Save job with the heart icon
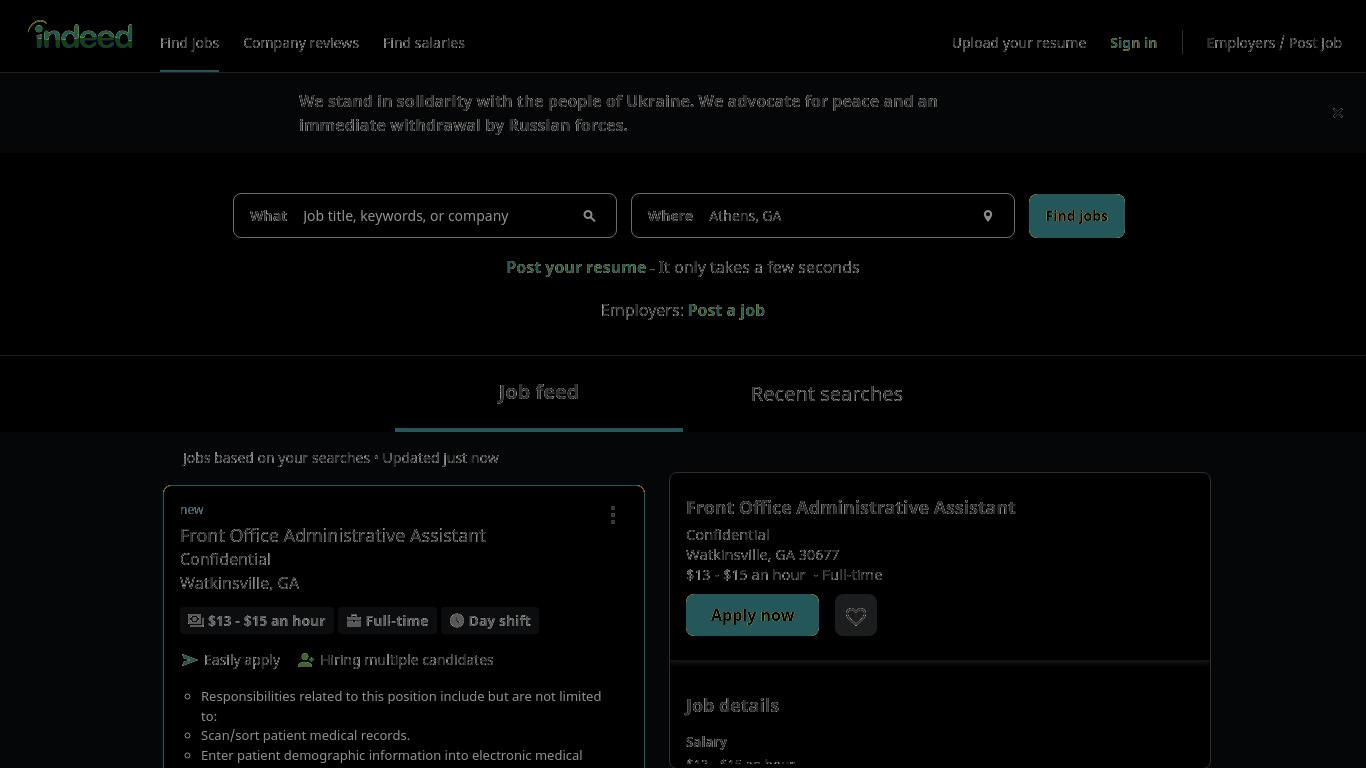Image resolution: width=1366 pixels, height=768 pixels. (856, 615)
